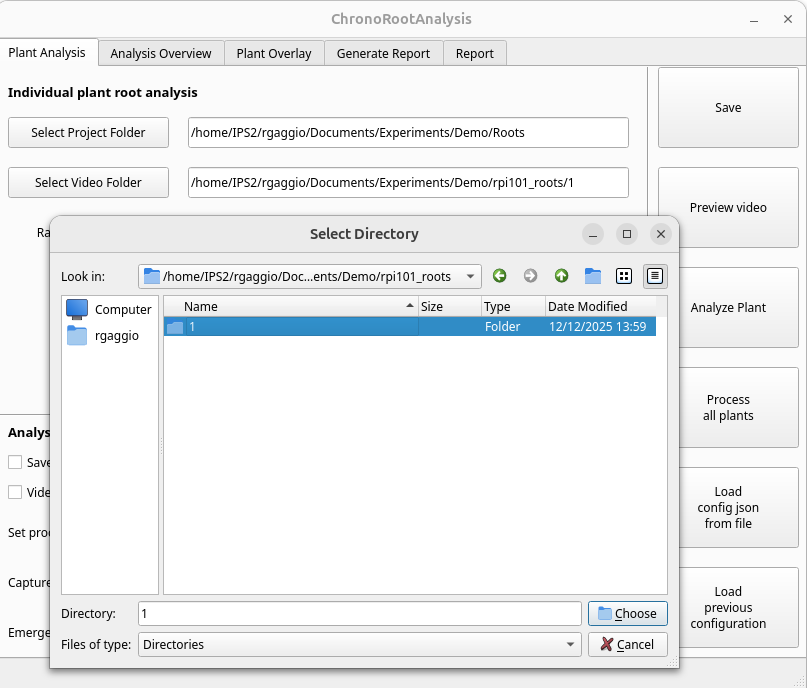Click the Analyze Plant button
Viewport: 807px width, 688px height.
pyautogui.click(x=728, y=307)
